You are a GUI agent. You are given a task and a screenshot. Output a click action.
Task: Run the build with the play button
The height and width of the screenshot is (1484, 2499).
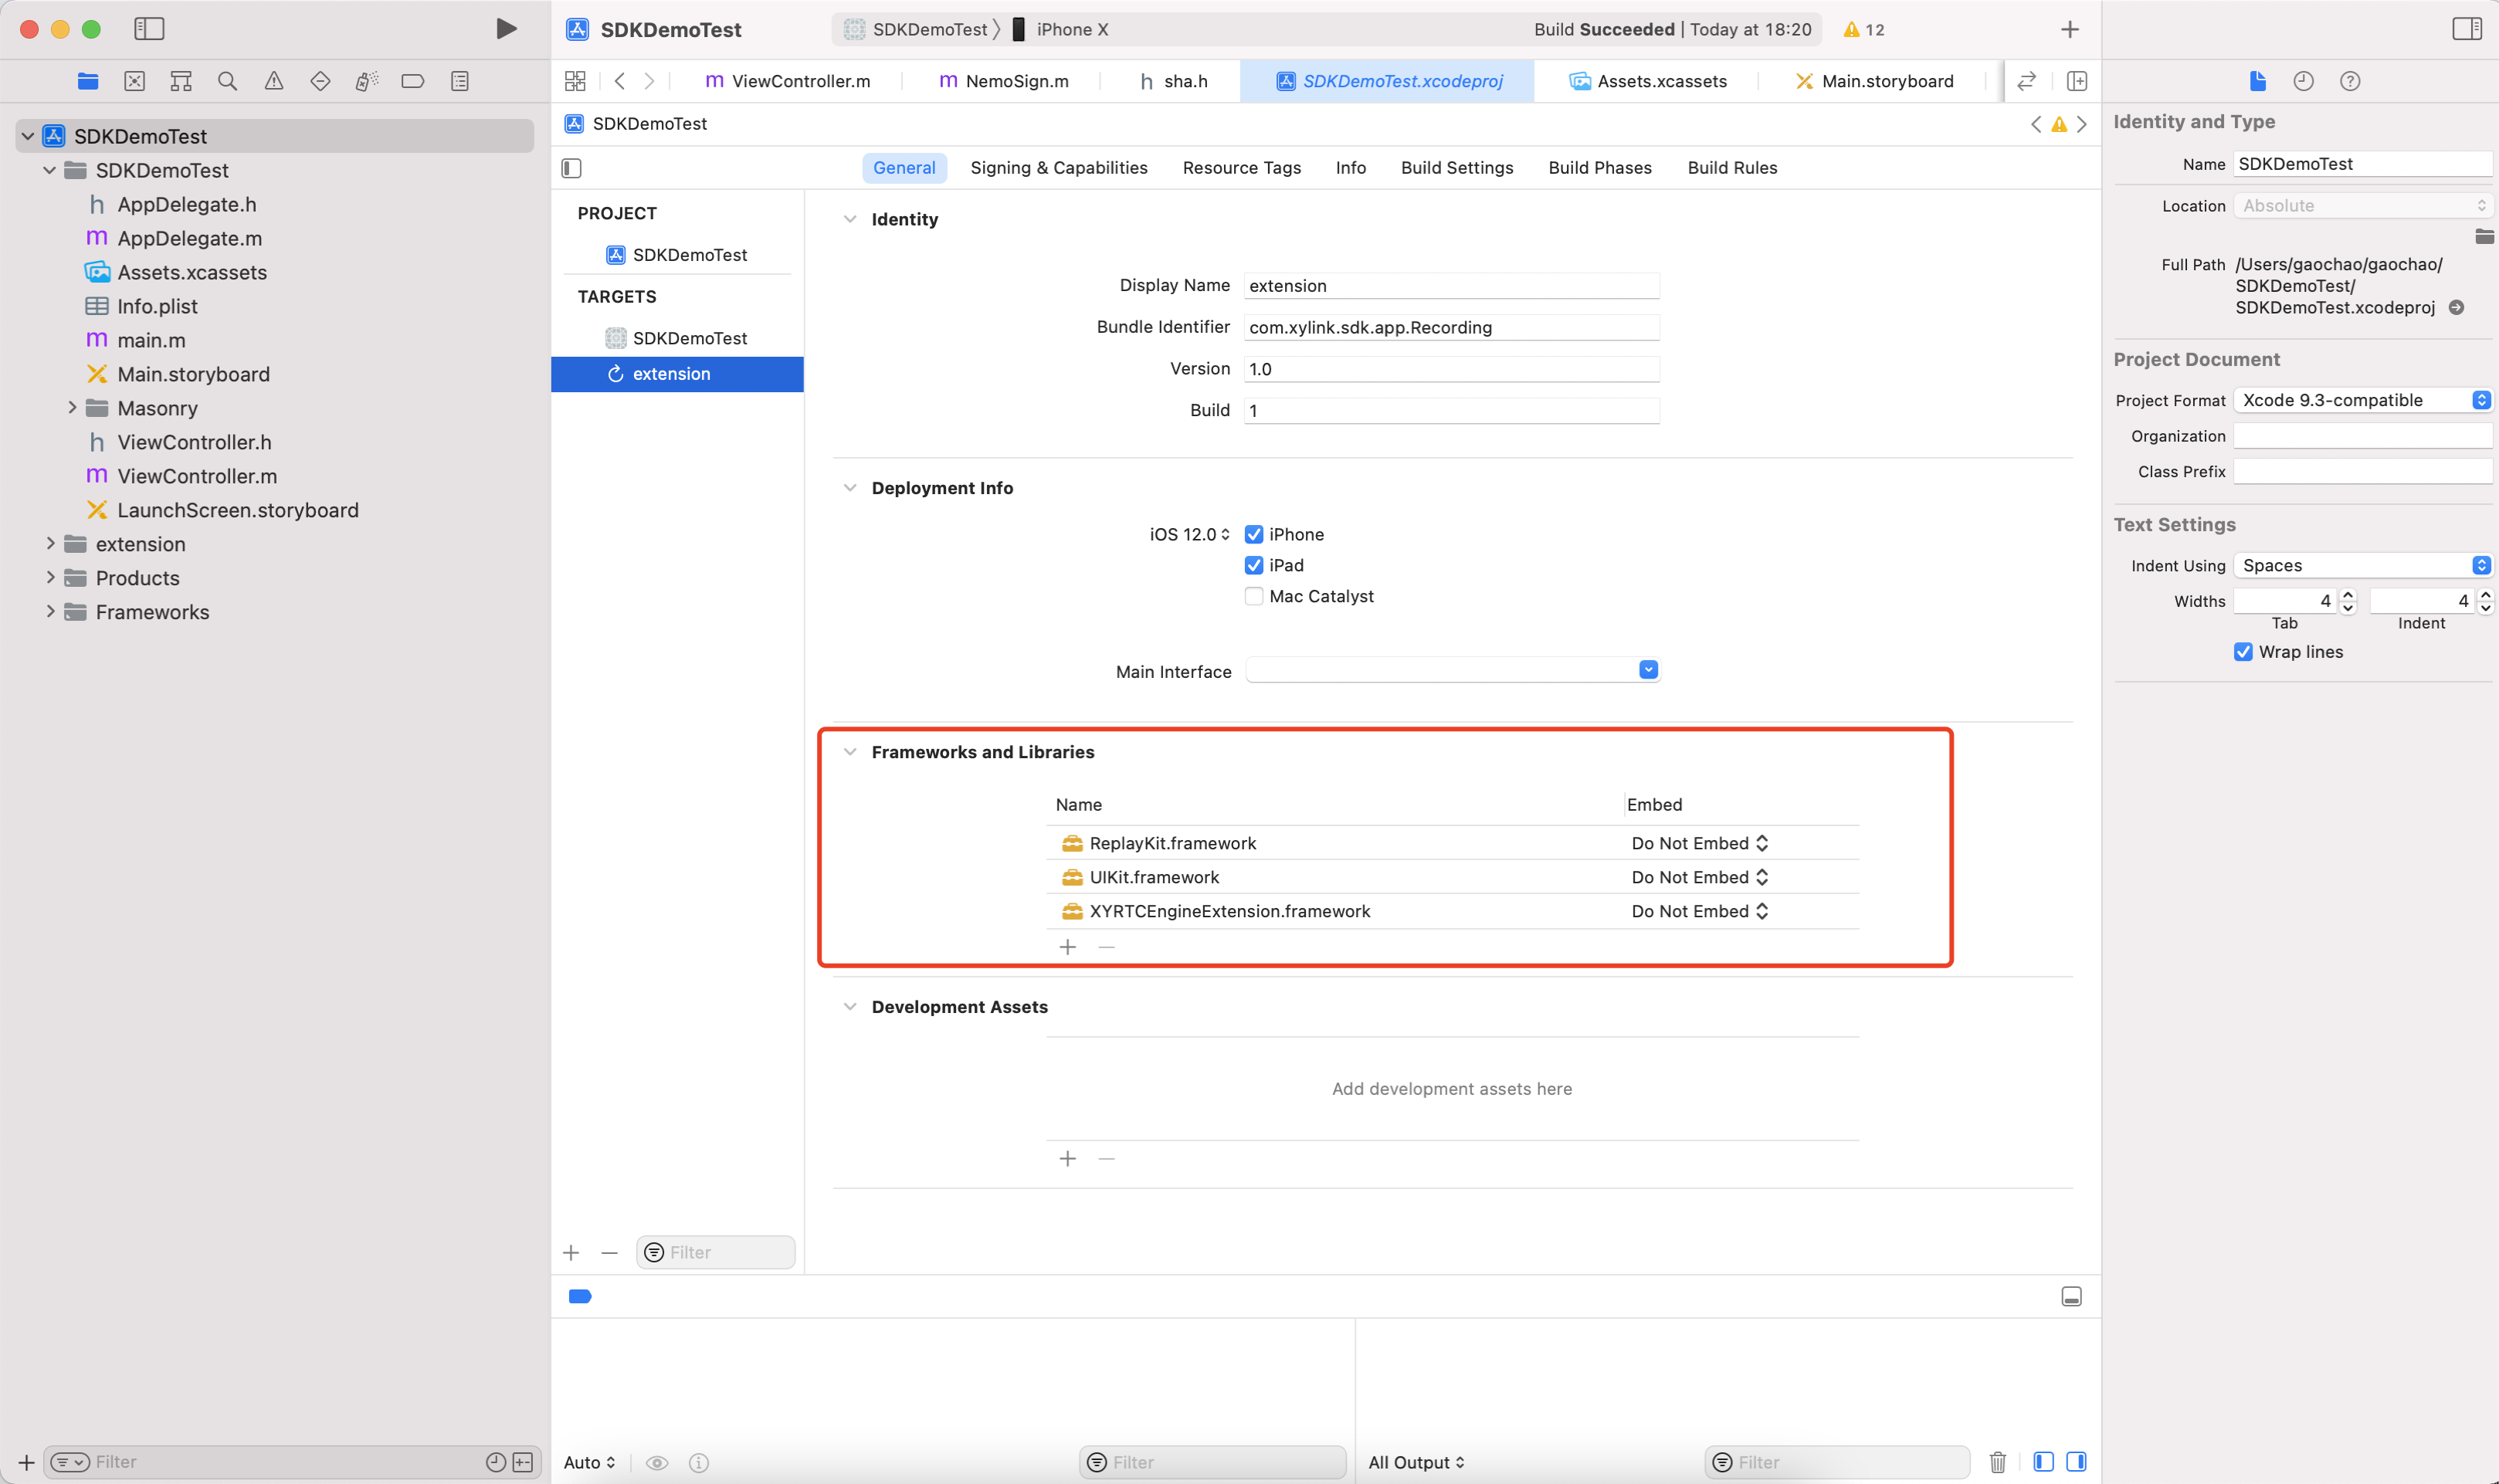(x=506, y=29)
